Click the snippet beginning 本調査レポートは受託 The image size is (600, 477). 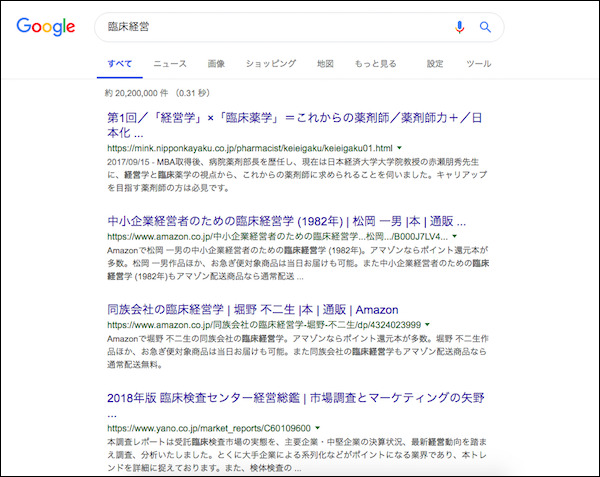(297, 455)
